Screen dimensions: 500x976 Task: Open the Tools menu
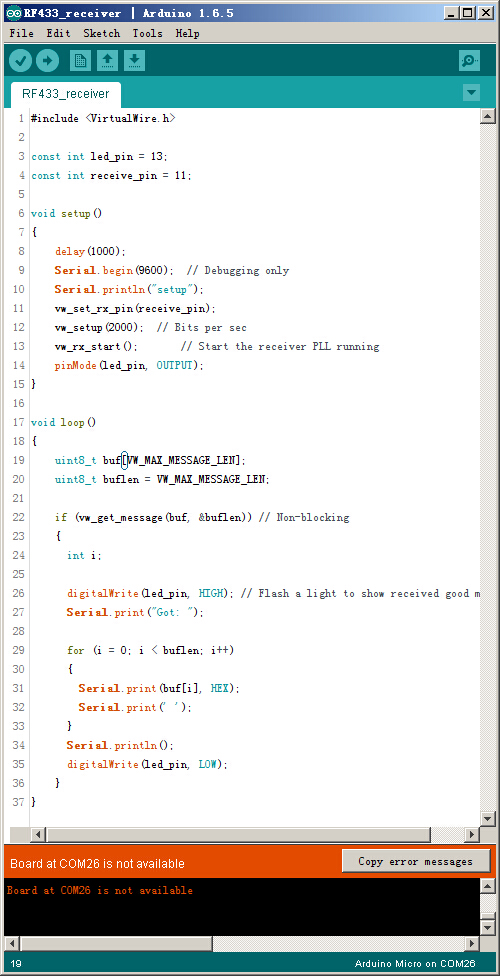(148, 34)
